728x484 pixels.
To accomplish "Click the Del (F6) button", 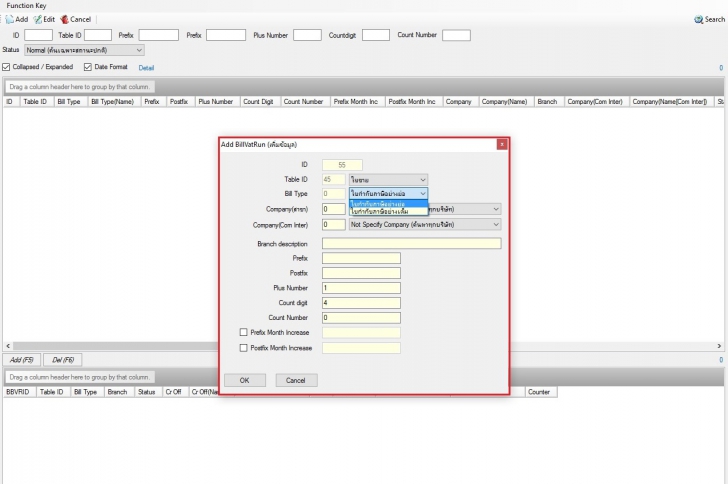I will pyautogui.click(x=63, y=360).
